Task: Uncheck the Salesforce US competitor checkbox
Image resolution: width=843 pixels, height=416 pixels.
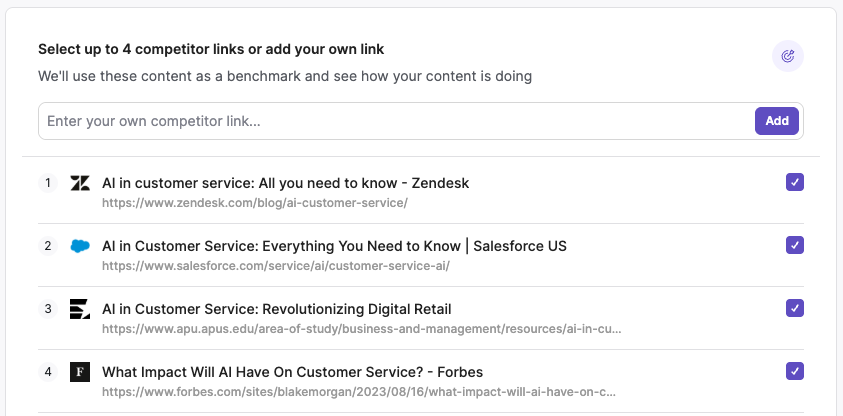Action: point(795,245)
